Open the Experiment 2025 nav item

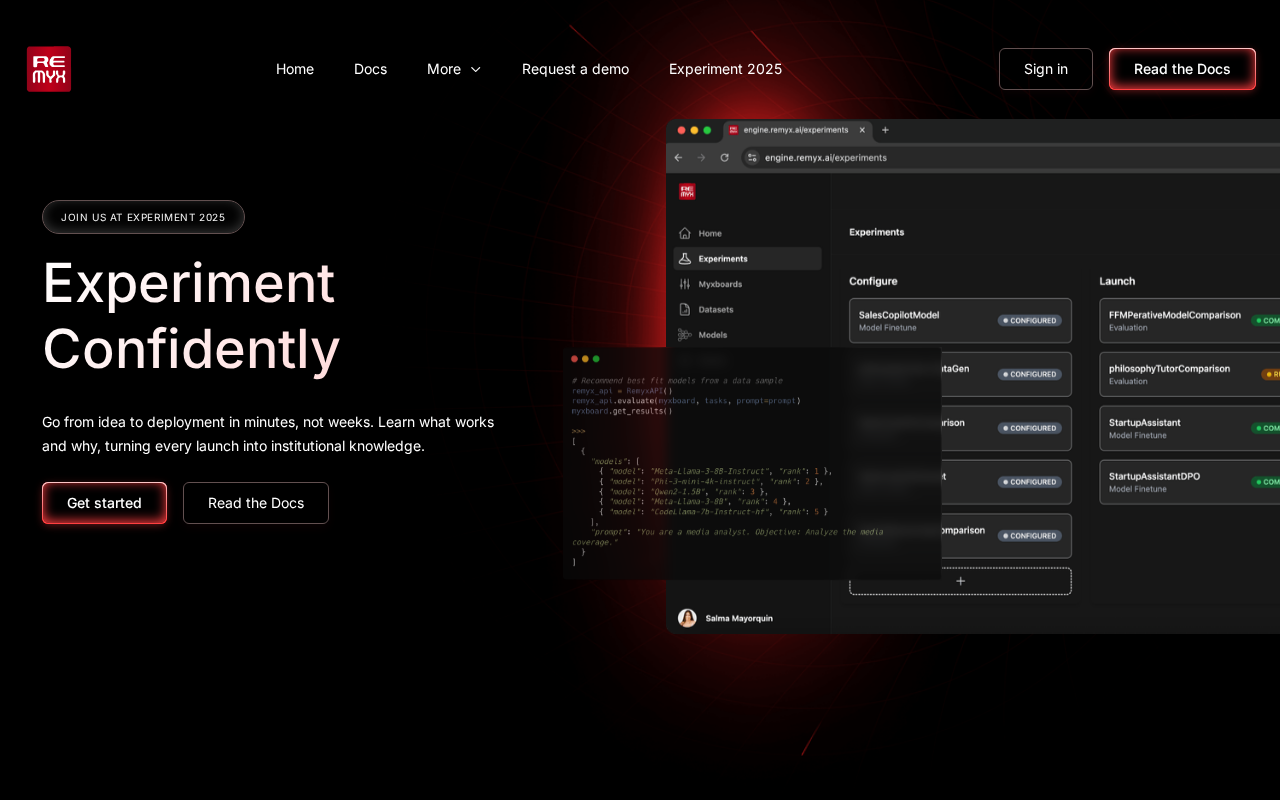725,69
